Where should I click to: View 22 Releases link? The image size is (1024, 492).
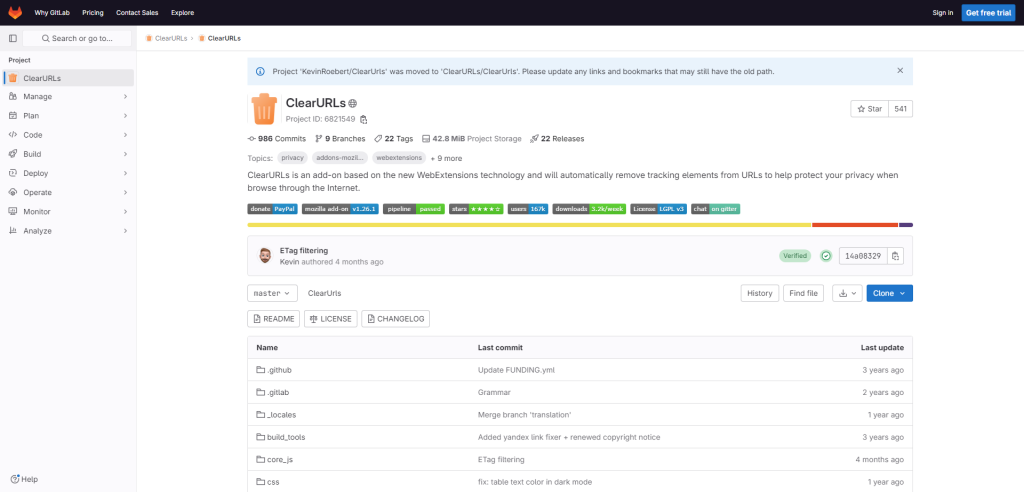point(557,139)
